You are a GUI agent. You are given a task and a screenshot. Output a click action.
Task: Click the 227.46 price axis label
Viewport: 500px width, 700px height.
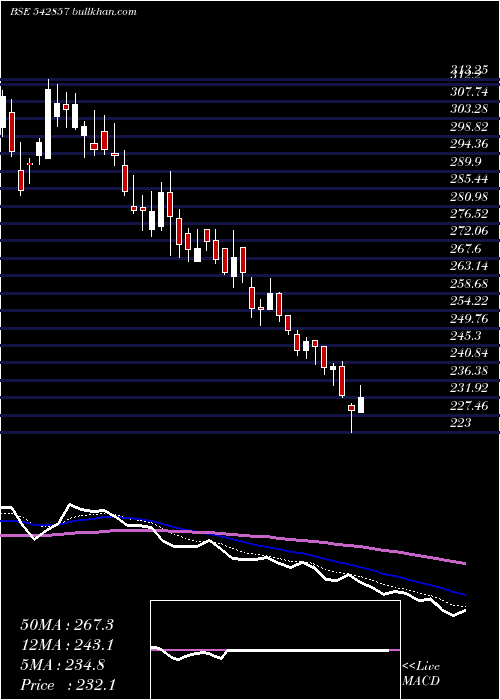point(469,406)
